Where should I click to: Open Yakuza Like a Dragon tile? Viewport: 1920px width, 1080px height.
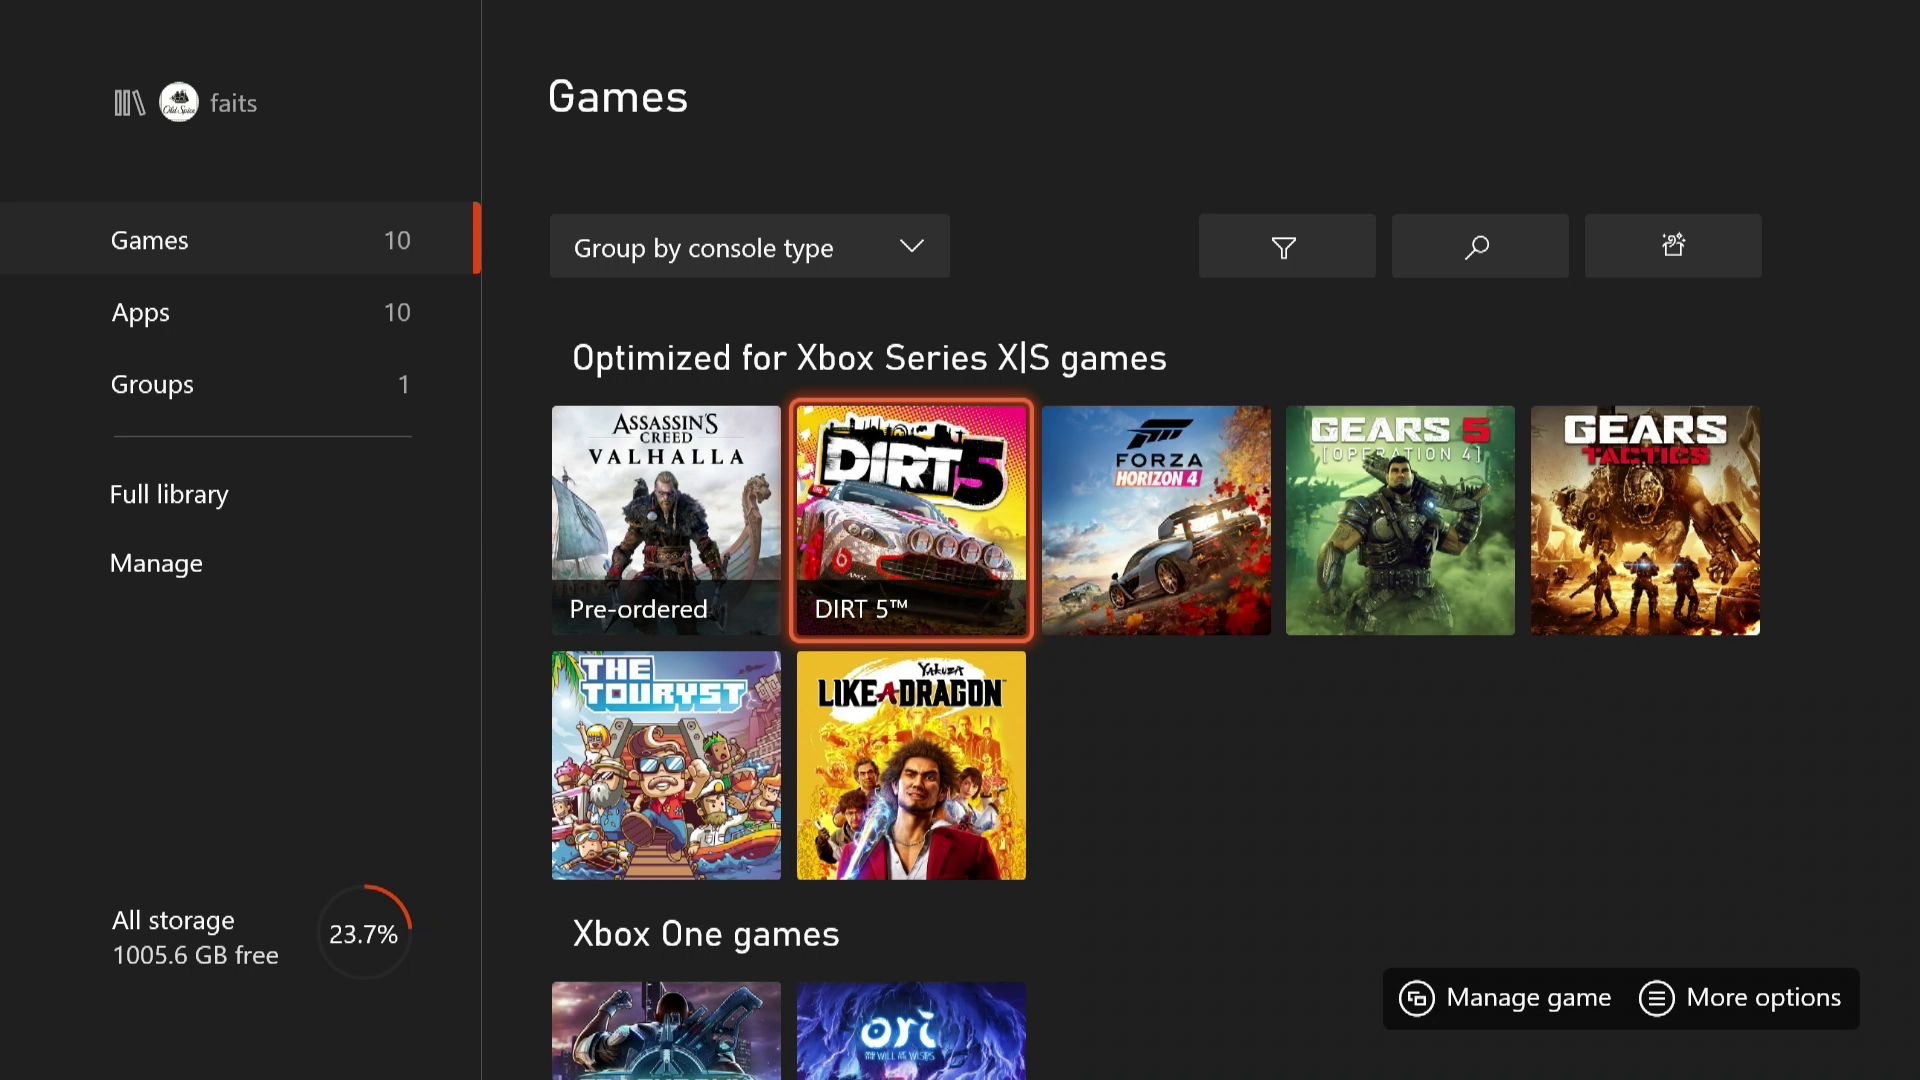click(911, 766)
